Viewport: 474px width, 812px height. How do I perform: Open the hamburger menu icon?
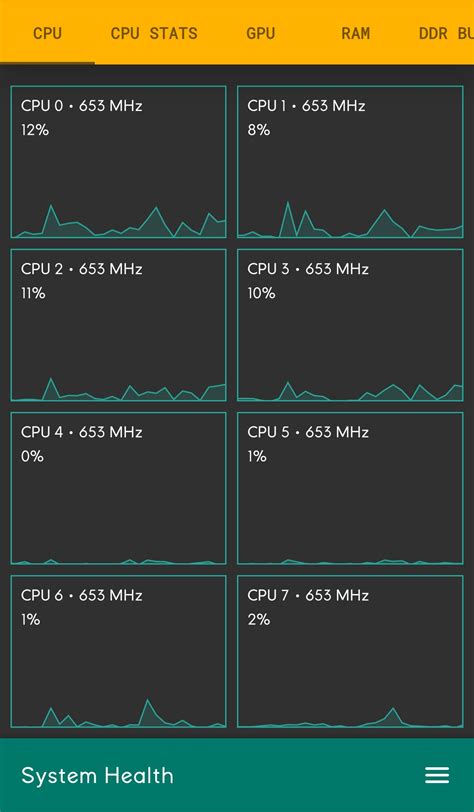point(437,775)
